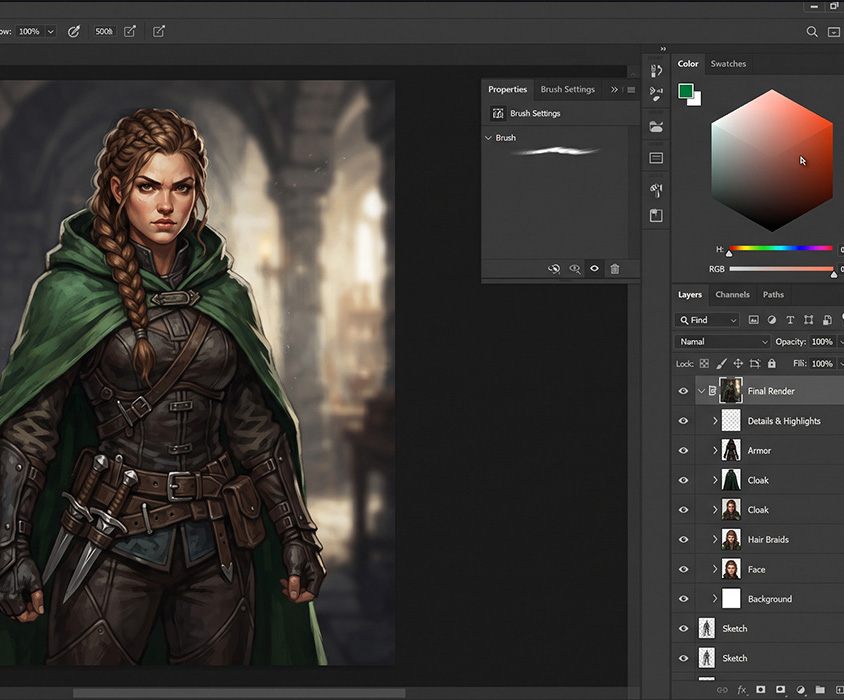844x700 pixels.
Task: Click the trash icon in the Properties panel
Action: (615, 269)
